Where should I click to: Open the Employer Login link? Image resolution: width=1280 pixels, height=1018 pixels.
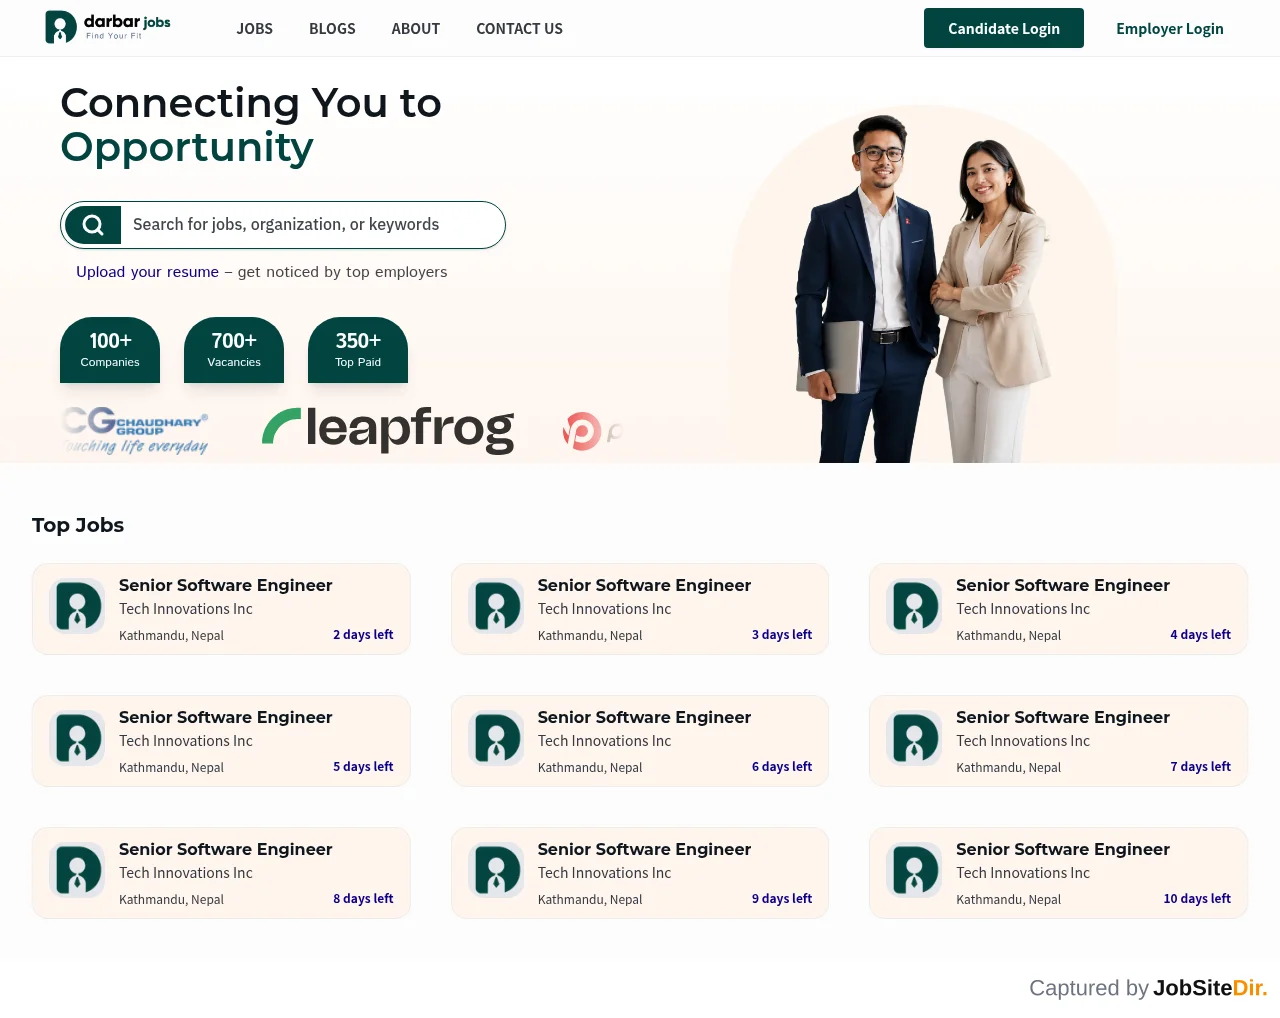(x=1170, y=28)
